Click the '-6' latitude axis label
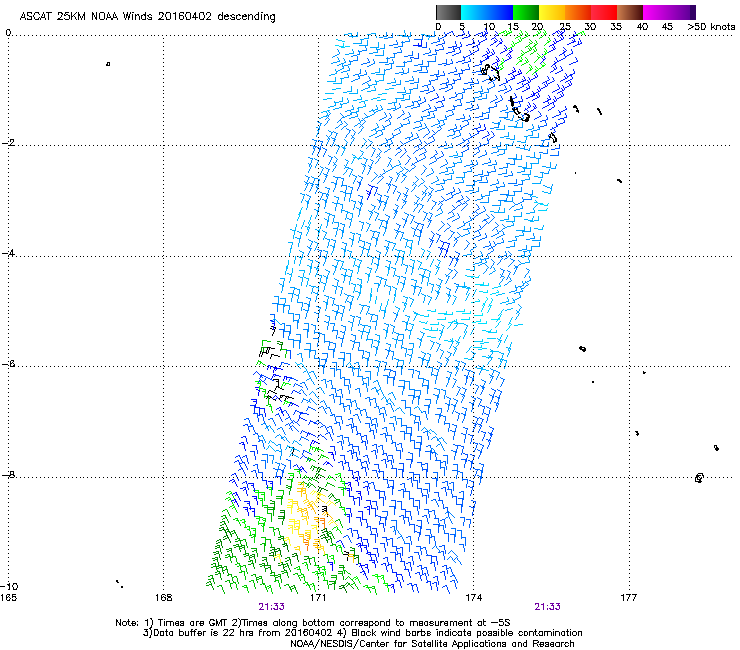The height and width of the screenshot is (650, 740). (9, 364)
